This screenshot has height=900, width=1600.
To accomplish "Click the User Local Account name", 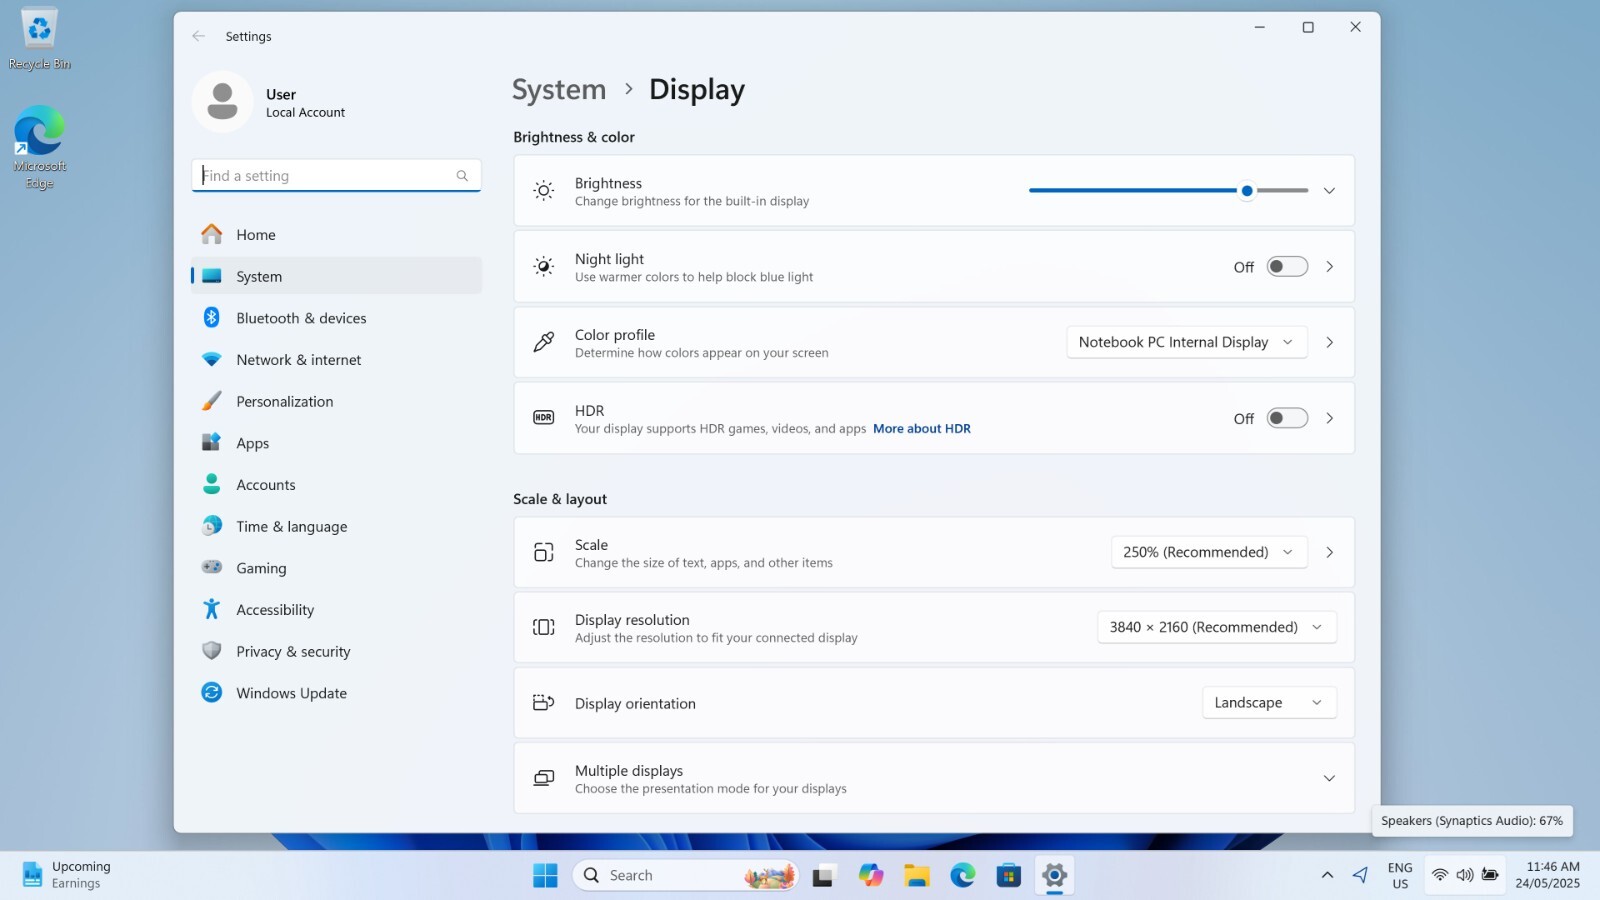I will click(305, 103).
